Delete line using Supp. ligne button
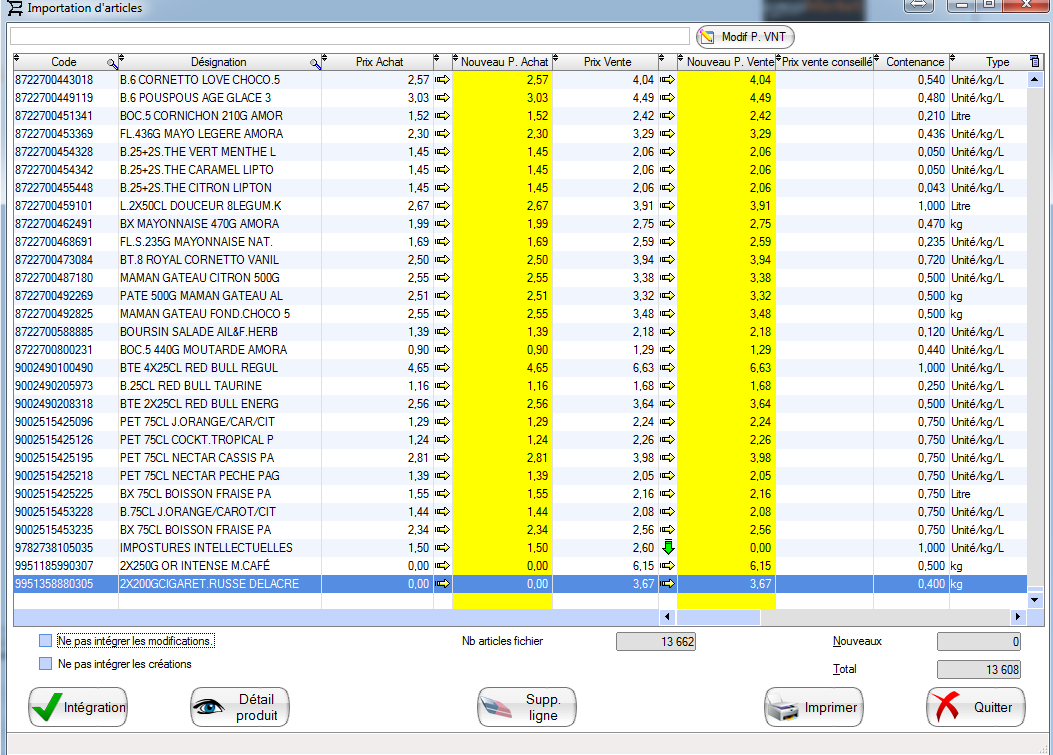Viewport: 1053px width, 755px height. tap(526, 707)
